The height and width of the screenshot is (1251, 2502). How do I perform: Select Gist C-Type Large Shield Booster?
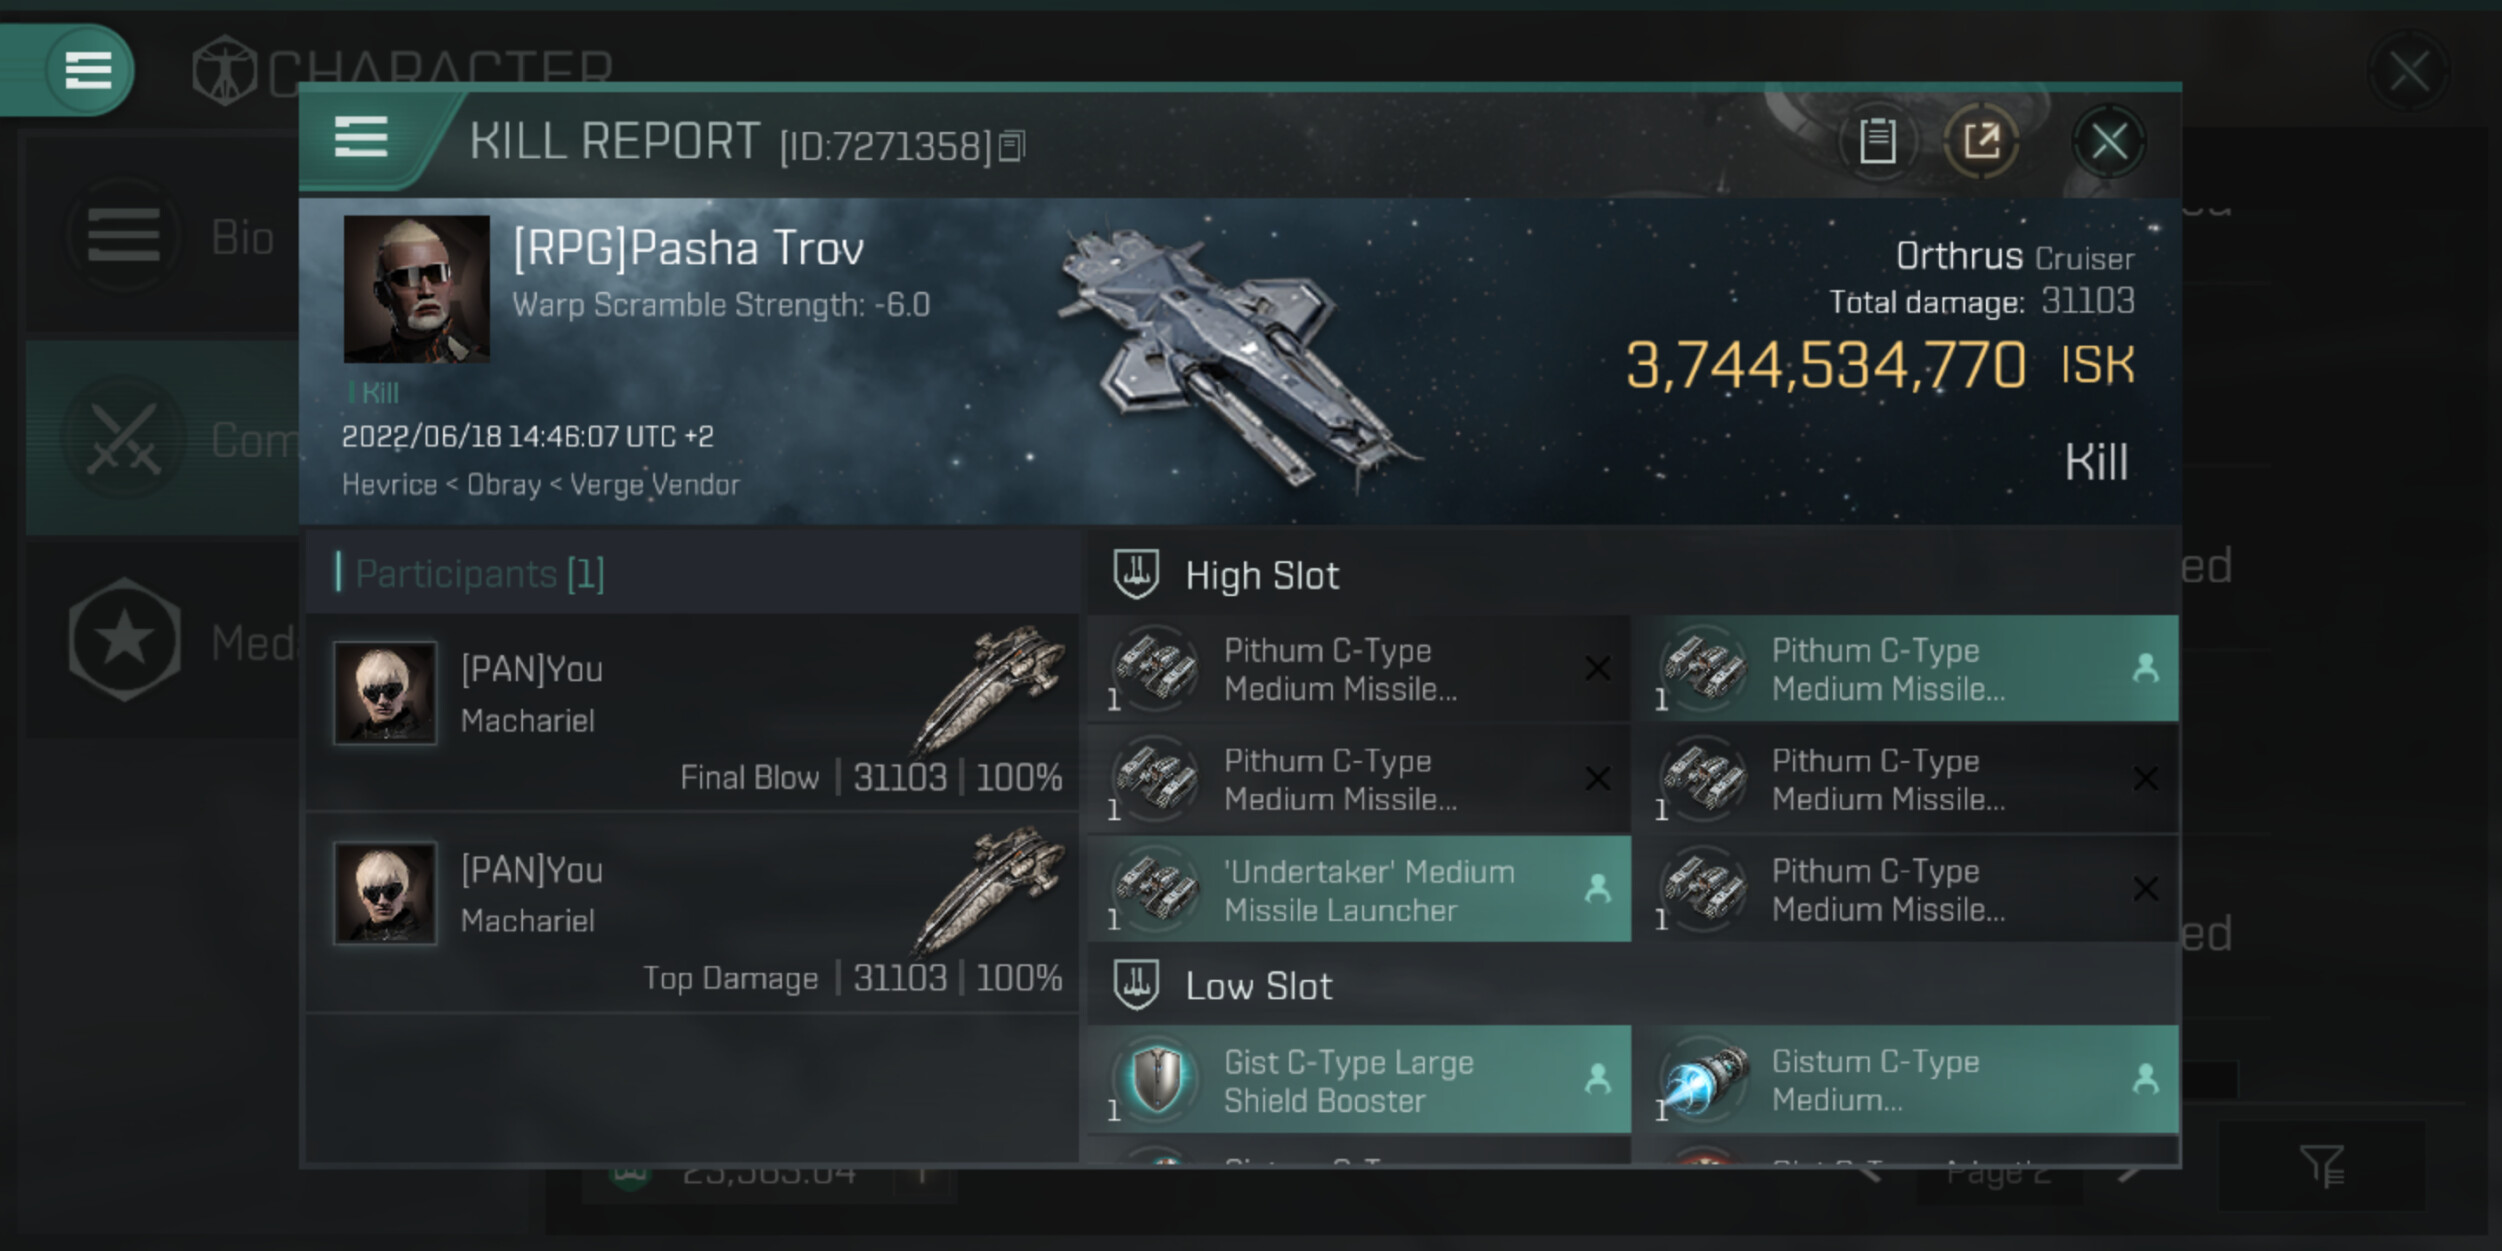(1359, 1080)
